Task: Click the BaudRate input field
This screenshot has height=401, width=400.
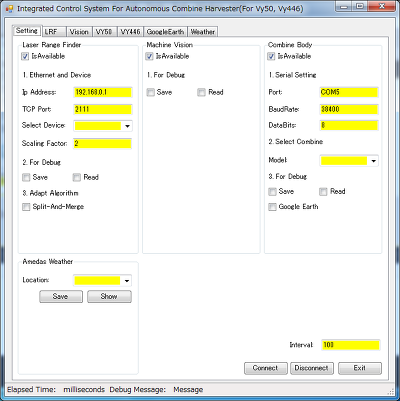Action: click(349, 109)
